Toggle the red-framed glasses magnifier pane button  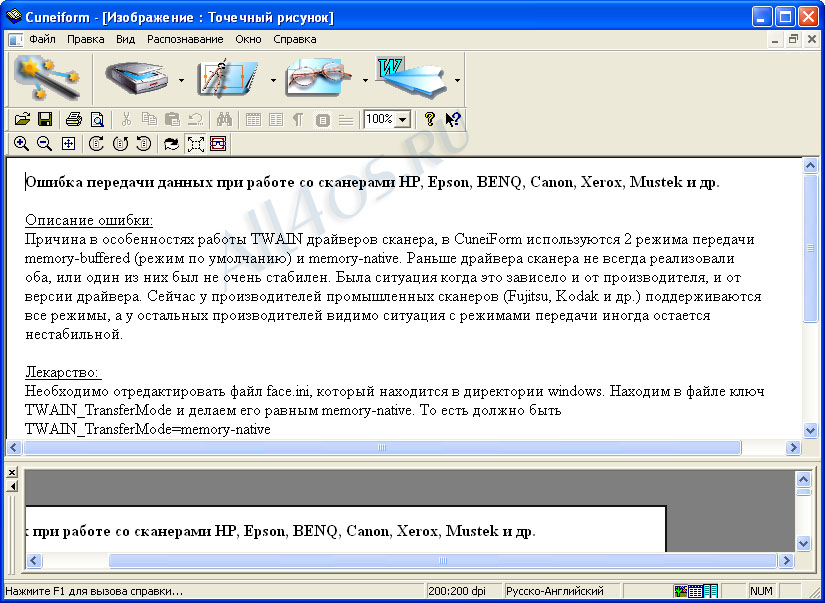[218, 144]
